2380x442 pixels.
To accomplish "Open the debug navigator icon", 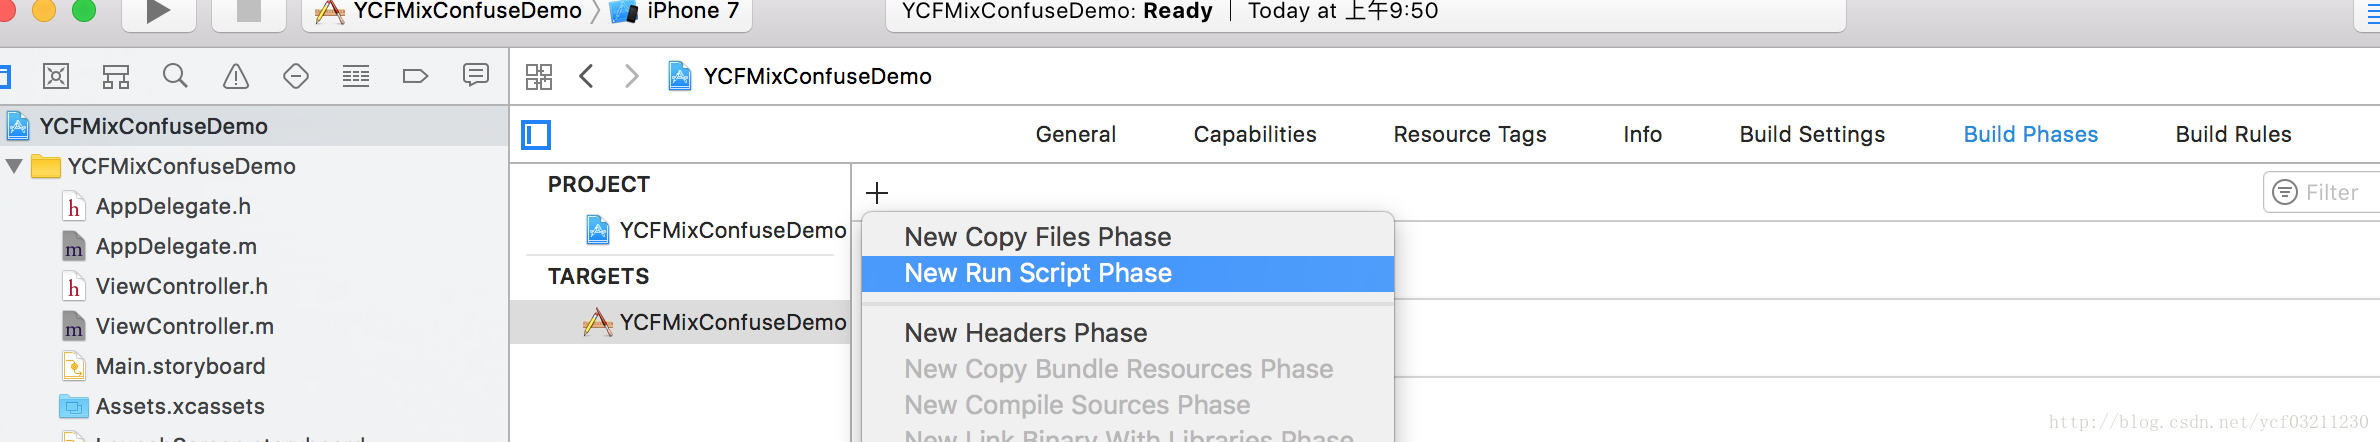I will 356,76.
